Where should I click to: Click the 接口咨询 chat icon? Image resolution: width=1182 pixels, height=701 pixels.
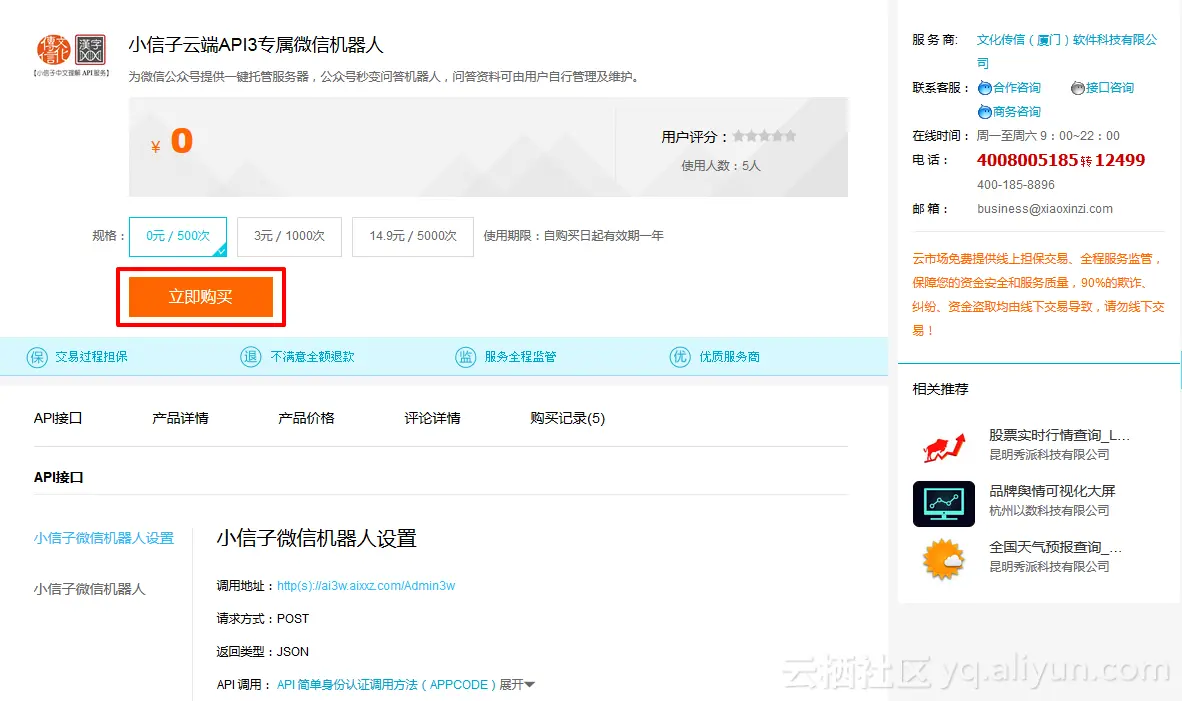pos(1078,88)
